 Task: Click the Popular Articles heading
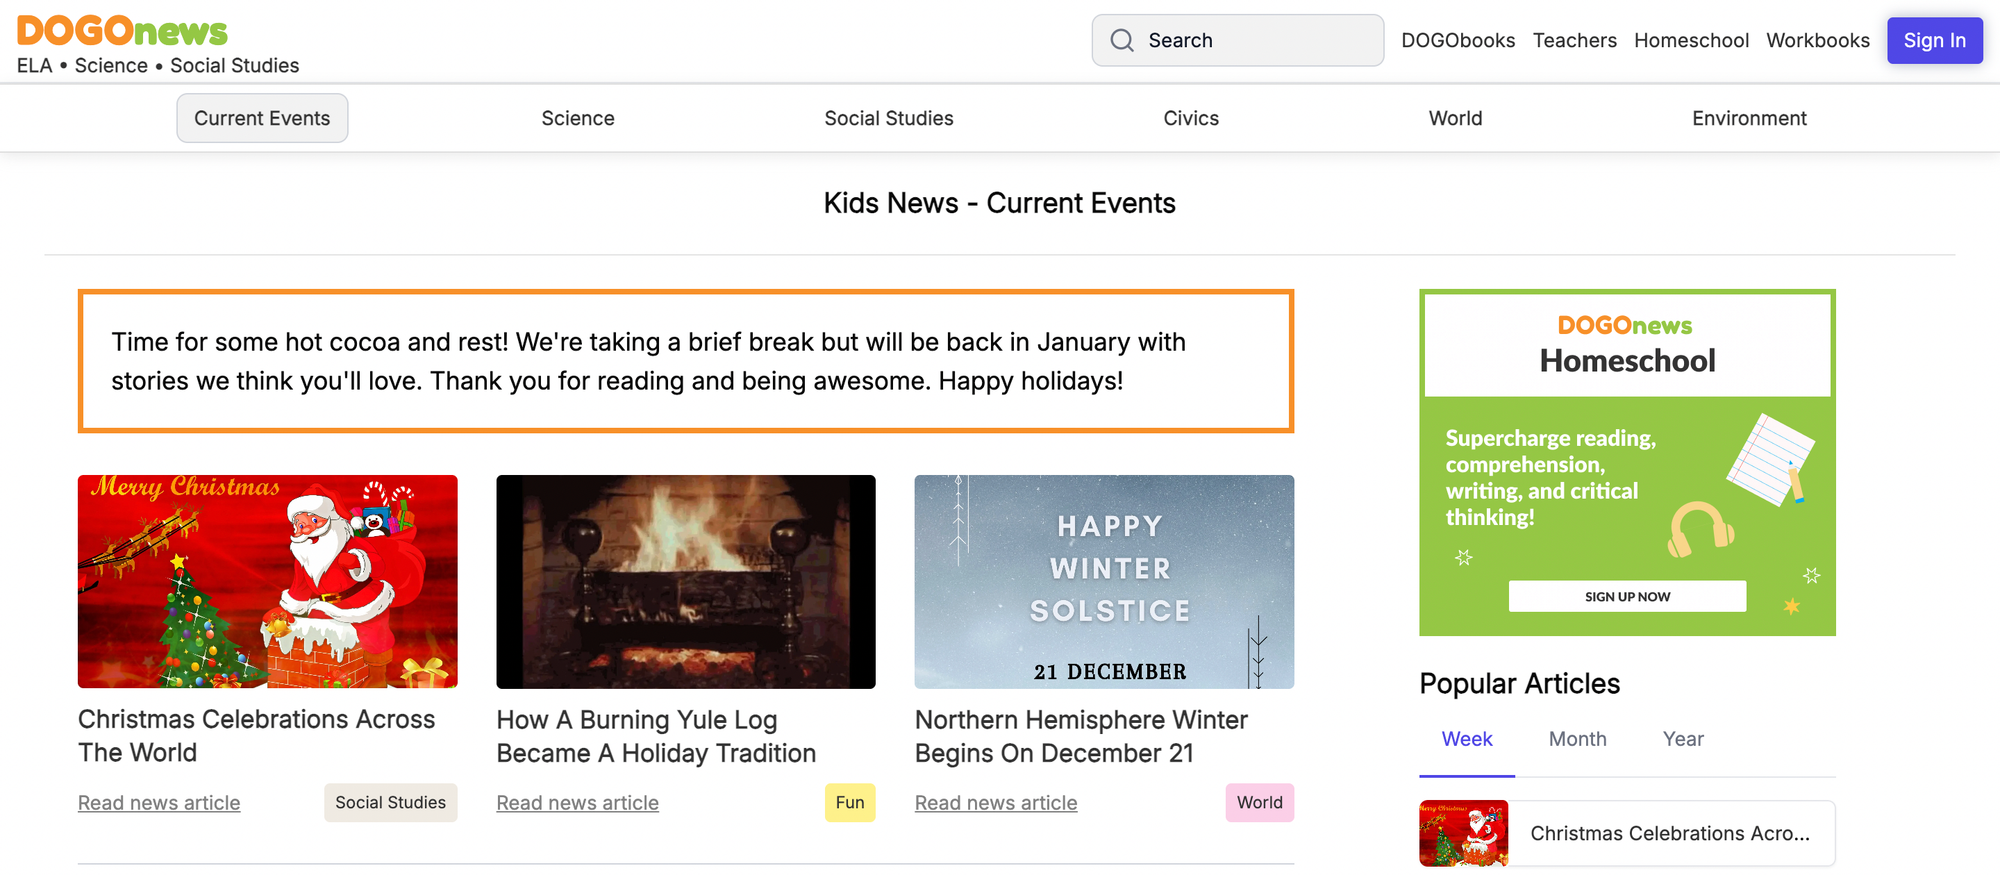1520,684
